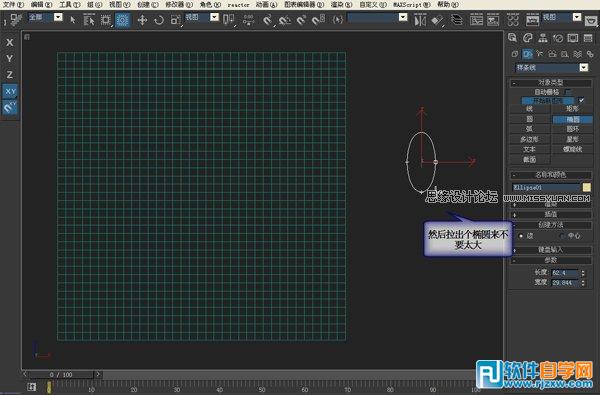The image size is (600, 395).
Task: Open the Hierarchy command panel tab
Action: coord(543,38)
